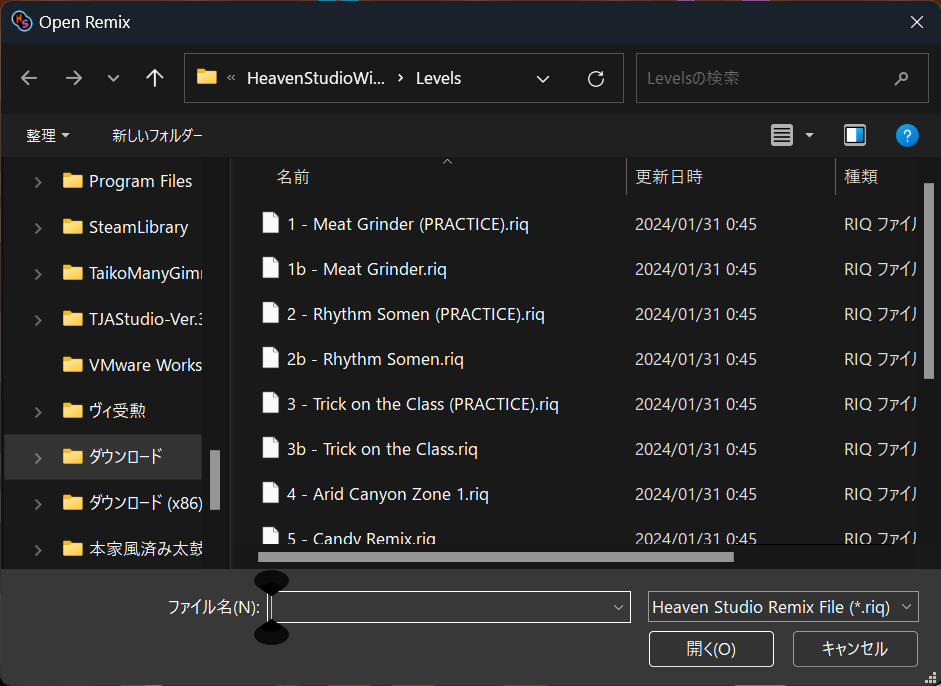Create a new folder via 新しいフォルダー

pos(157,135)
